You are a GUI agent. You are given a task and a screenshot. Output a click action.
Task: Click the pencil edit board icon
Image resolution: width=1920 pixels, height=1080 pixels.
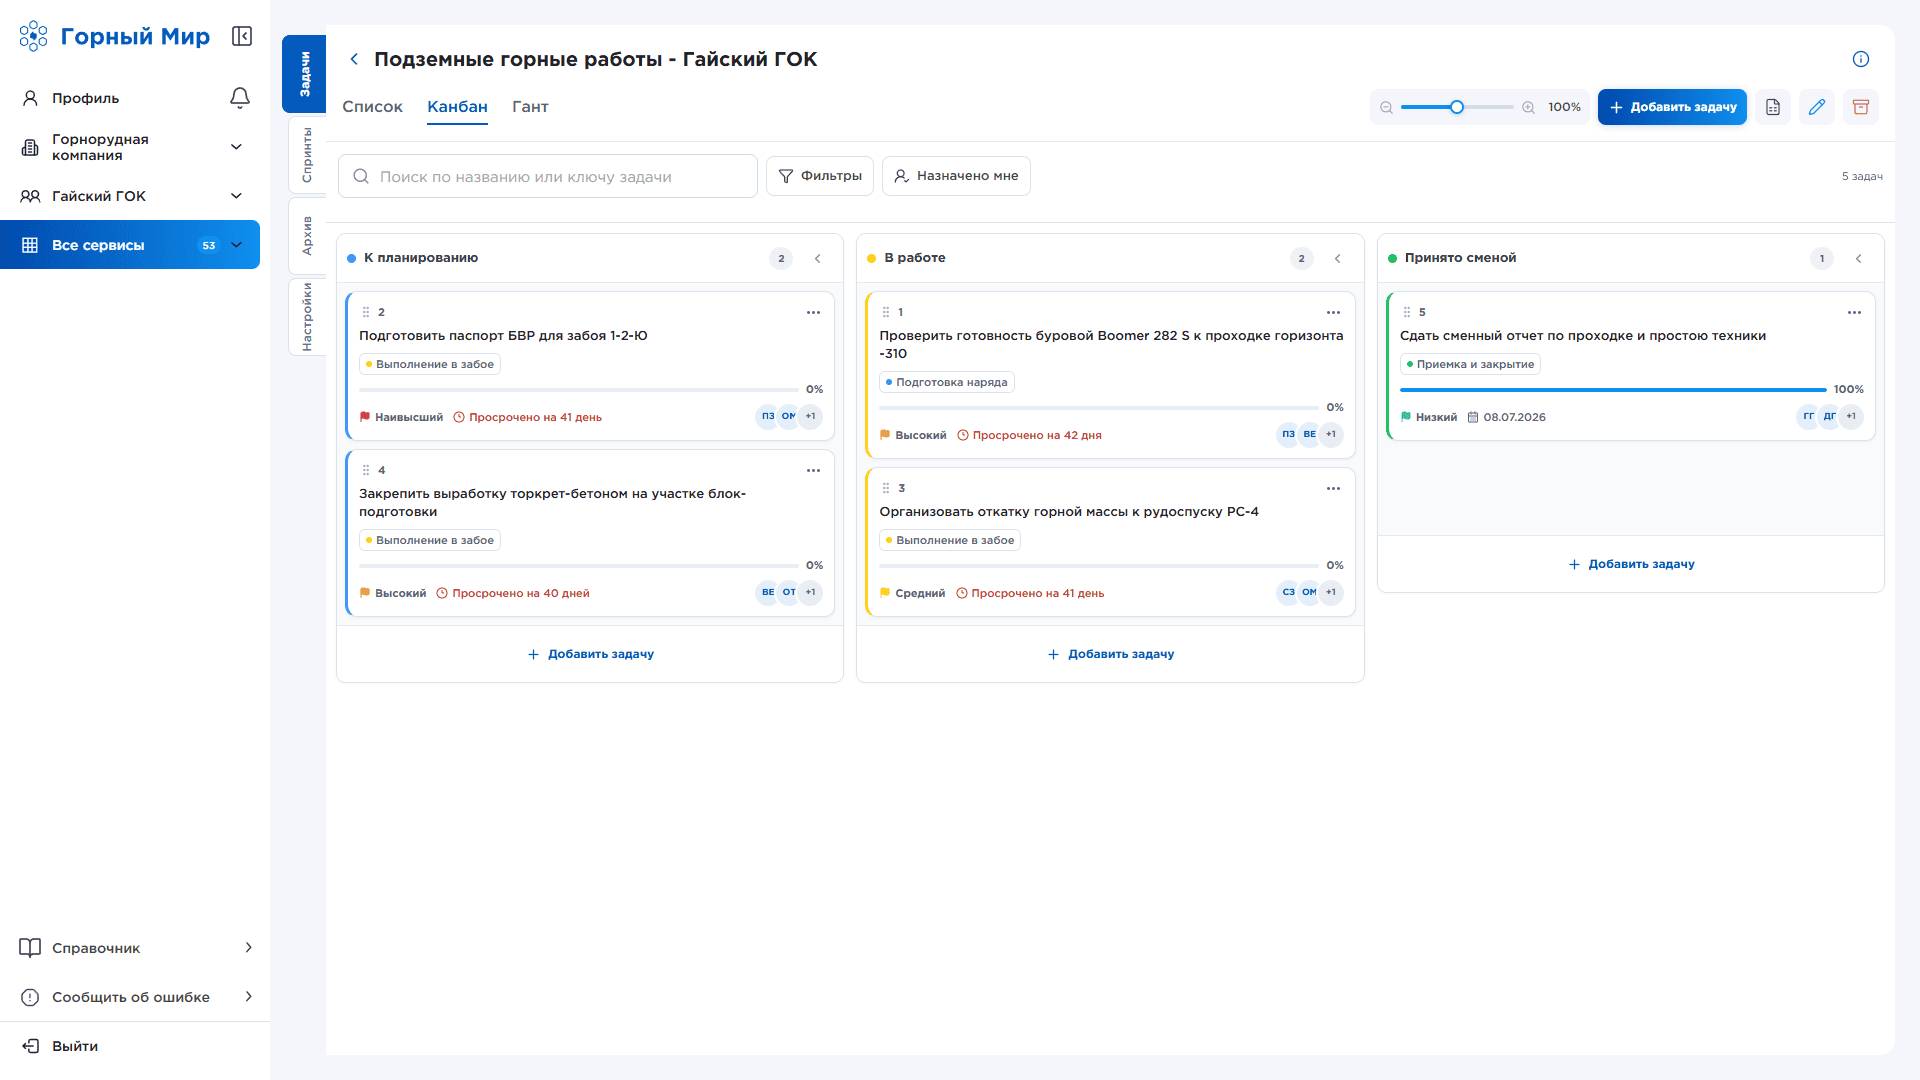coord(1817,107)
